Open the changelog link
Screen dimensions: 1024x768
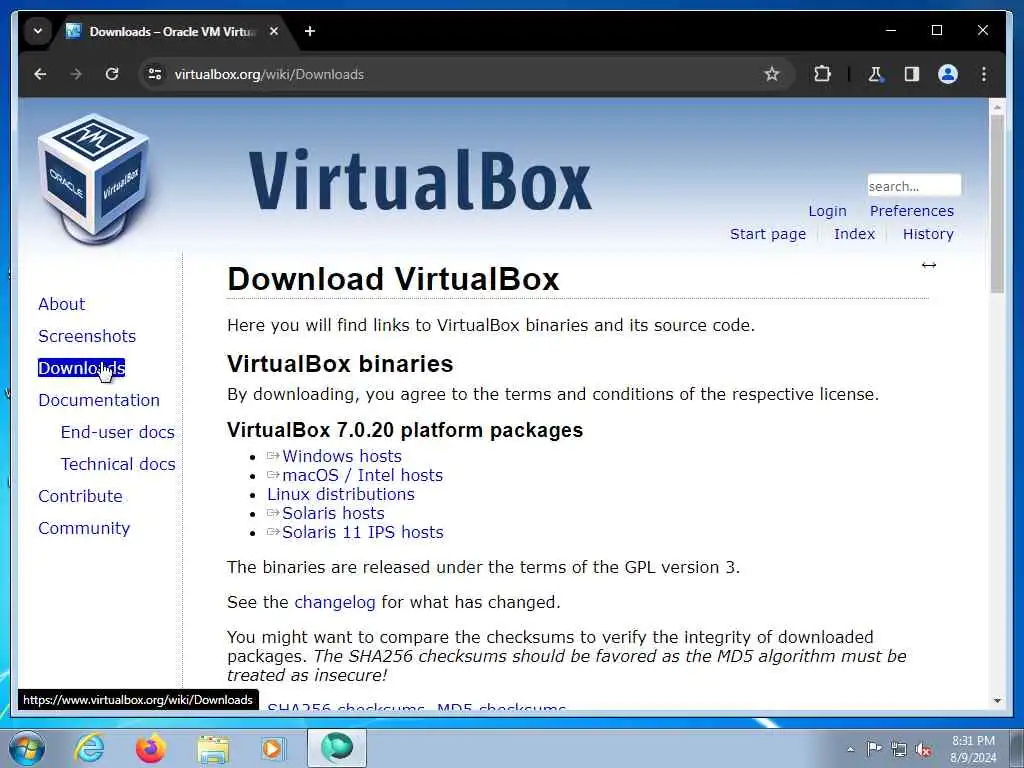[x=335, y=602]
